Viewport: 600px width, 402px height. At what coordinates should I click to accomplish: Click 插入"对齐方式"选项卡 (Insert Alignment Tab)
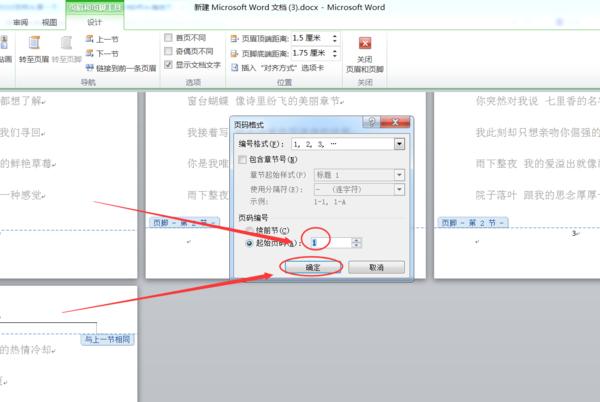[278, 68]
